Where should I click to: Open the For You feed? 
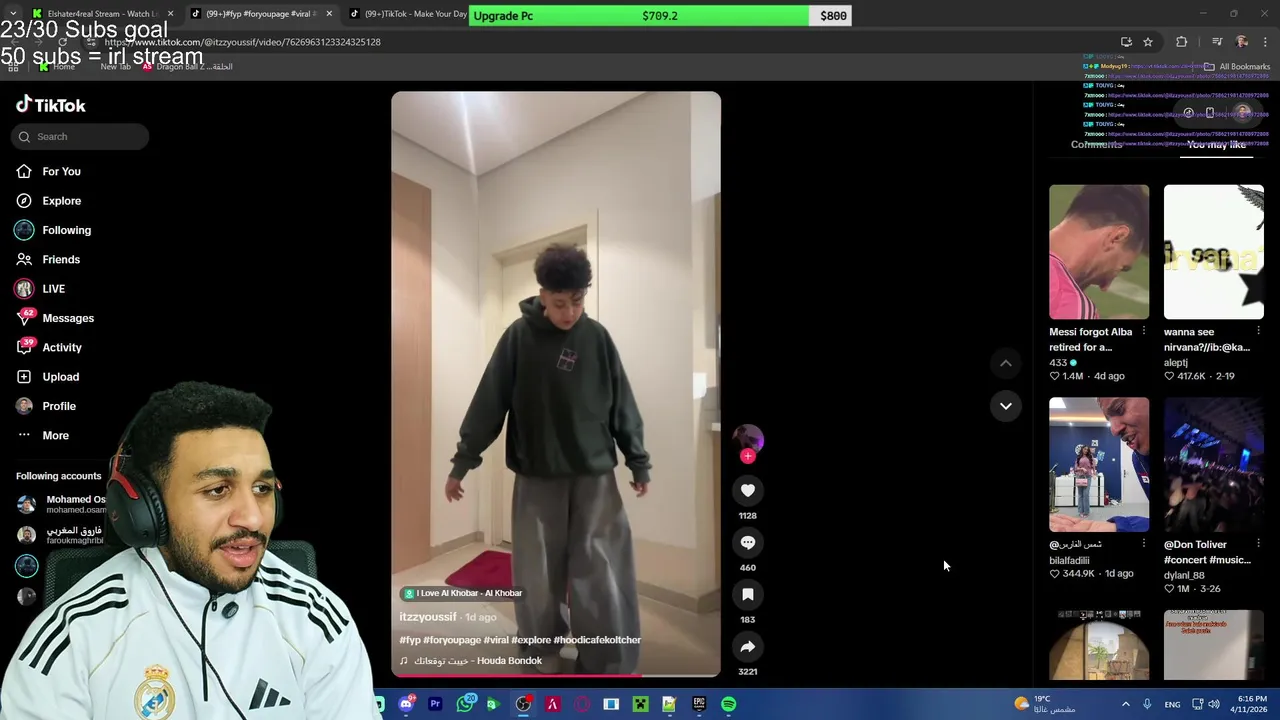[48, 172]
